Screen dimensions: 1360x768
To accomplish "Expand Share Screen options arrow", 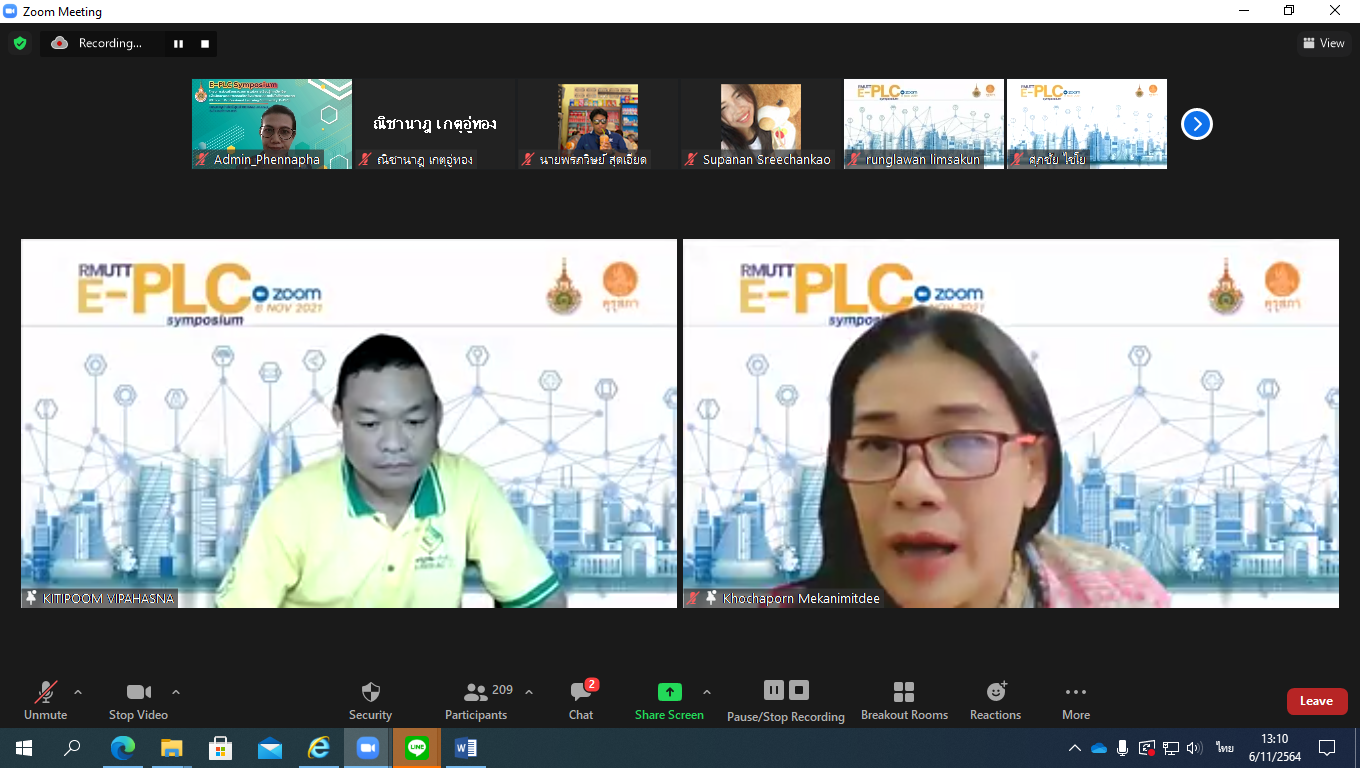I will point(707,692).
